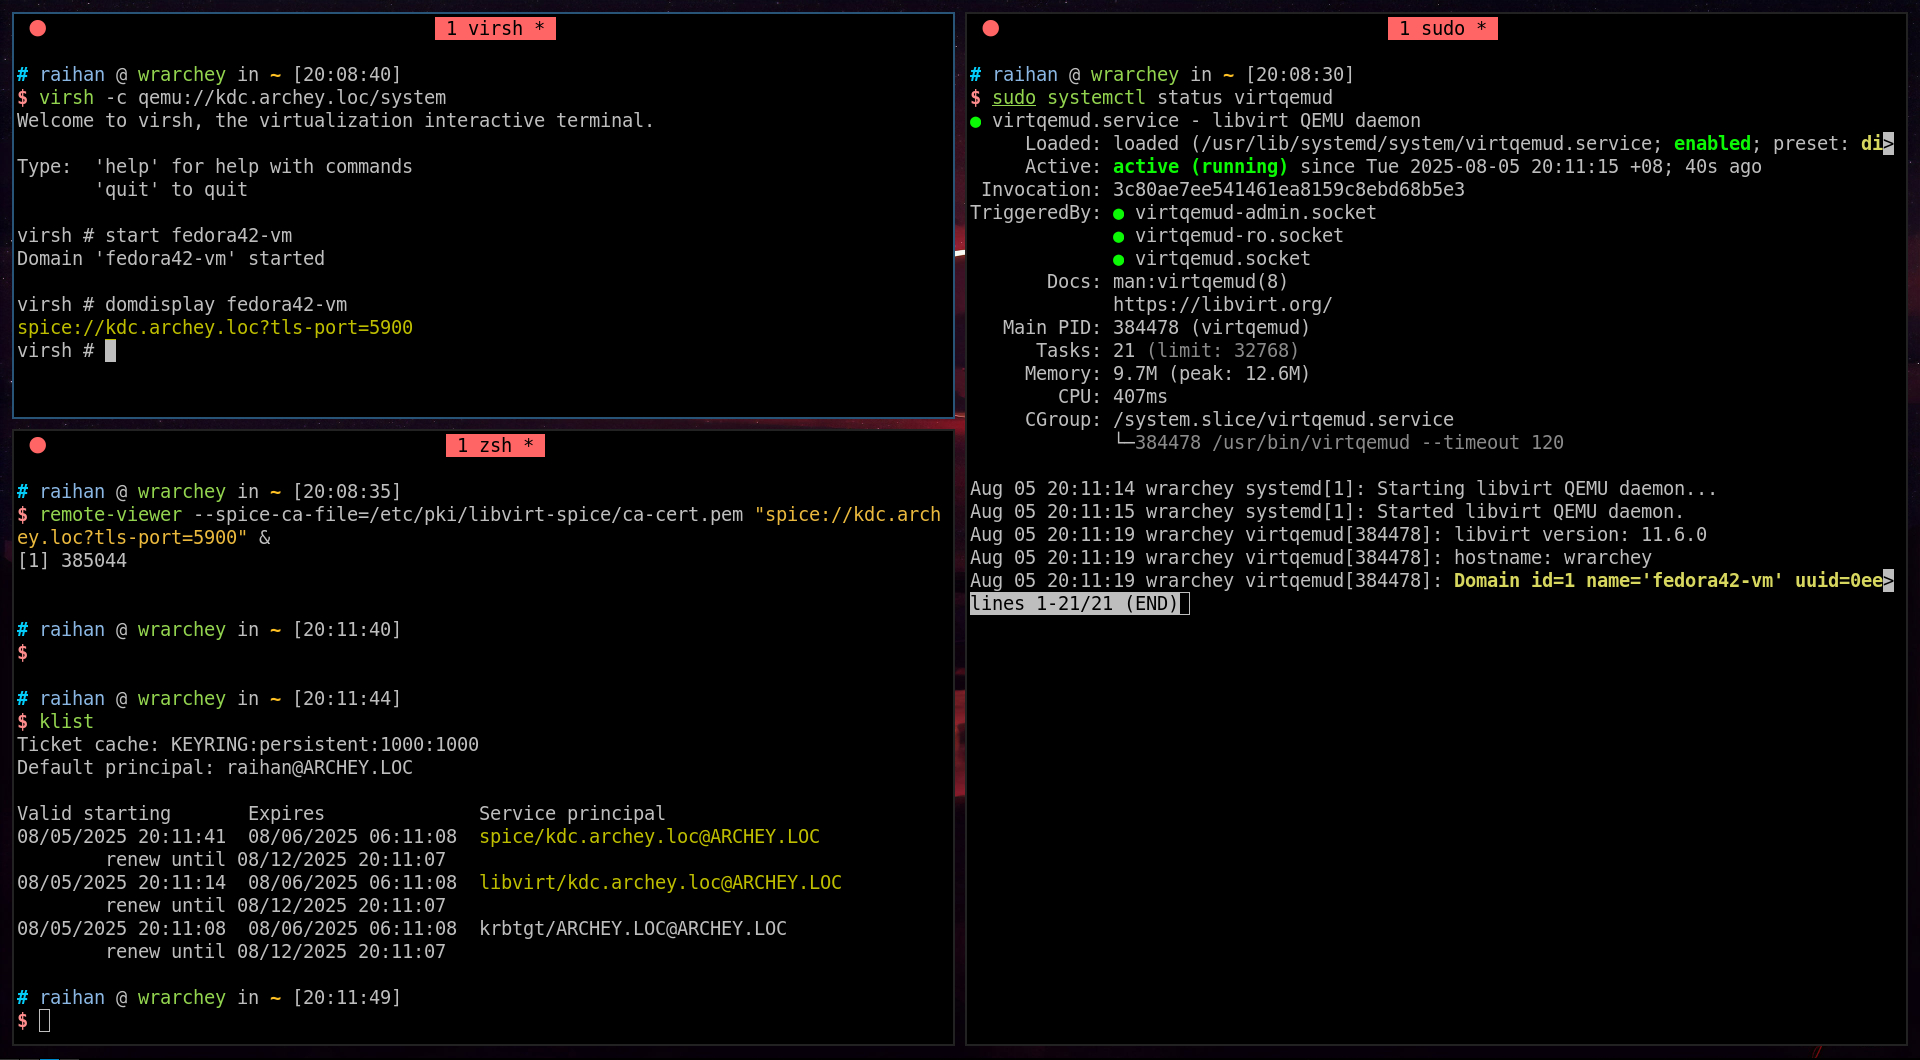Click the --spice-ca-file=/etc/pki/libvirt-spice/ca-cert.pem argument
The image size is (1920, 1060).
(468, 515)
